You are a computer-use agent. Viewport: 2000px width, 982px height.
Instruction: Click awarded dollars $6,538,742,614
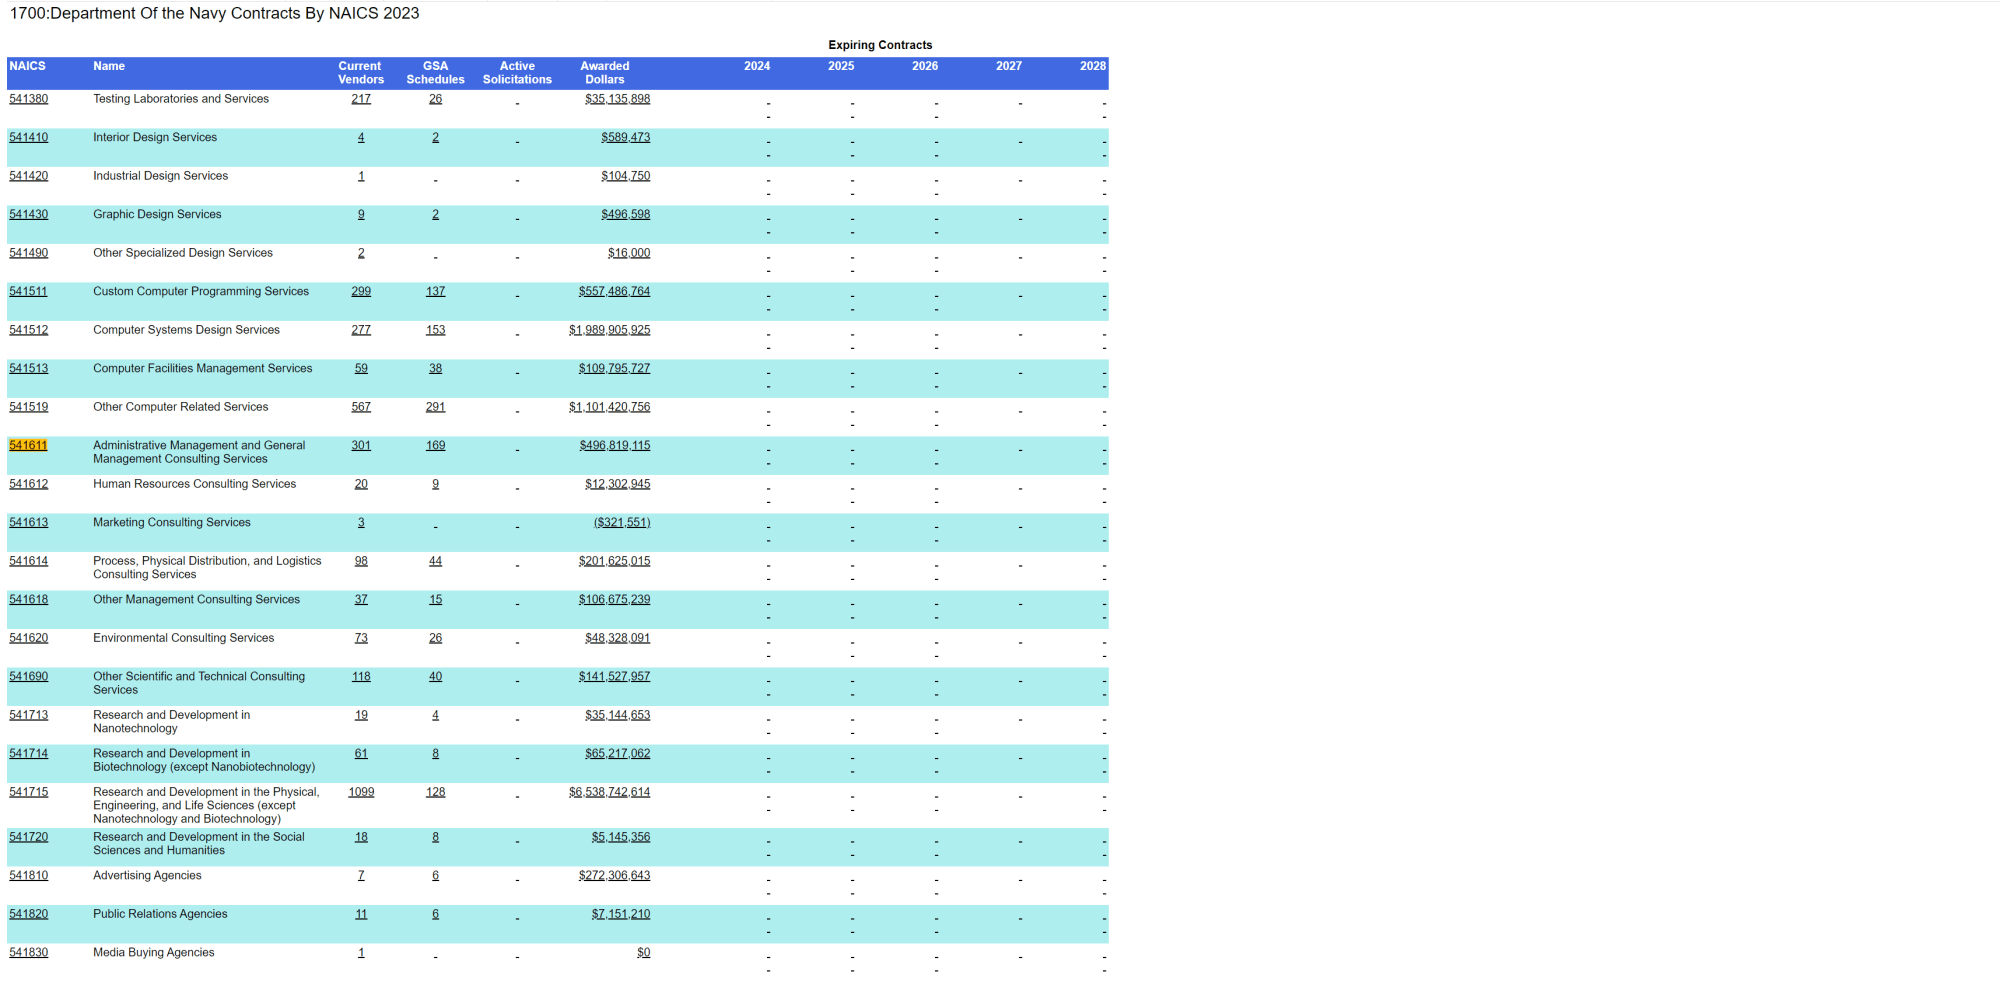pyautogui.click(x=609, y=792)
